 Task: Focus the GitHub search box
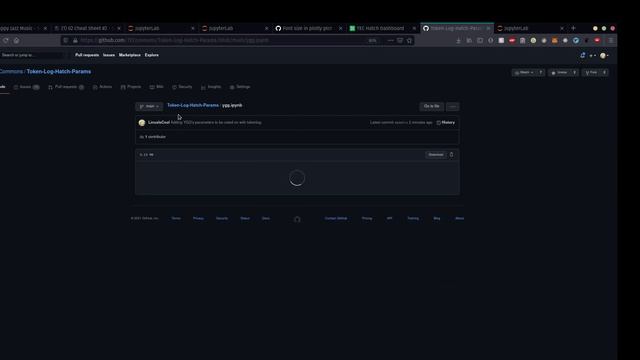(32, 55)
